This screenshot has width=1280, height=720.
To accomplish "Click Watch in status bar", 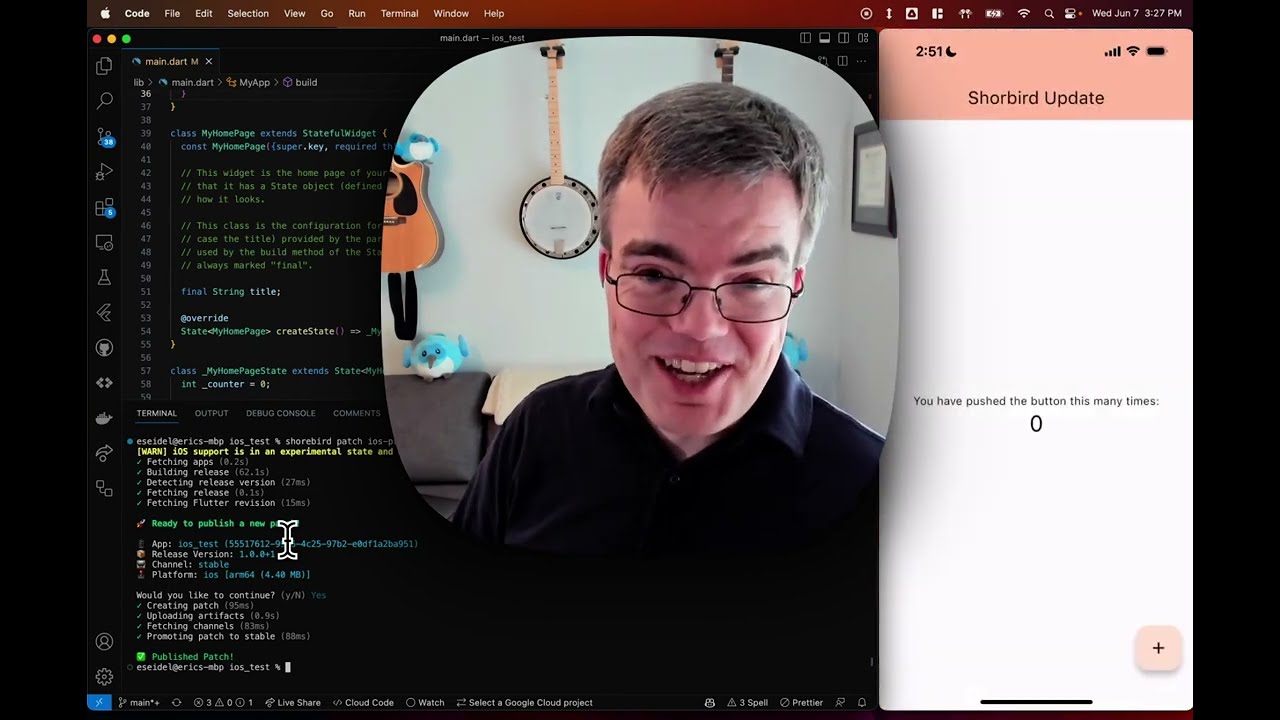I will pos(425,702).
